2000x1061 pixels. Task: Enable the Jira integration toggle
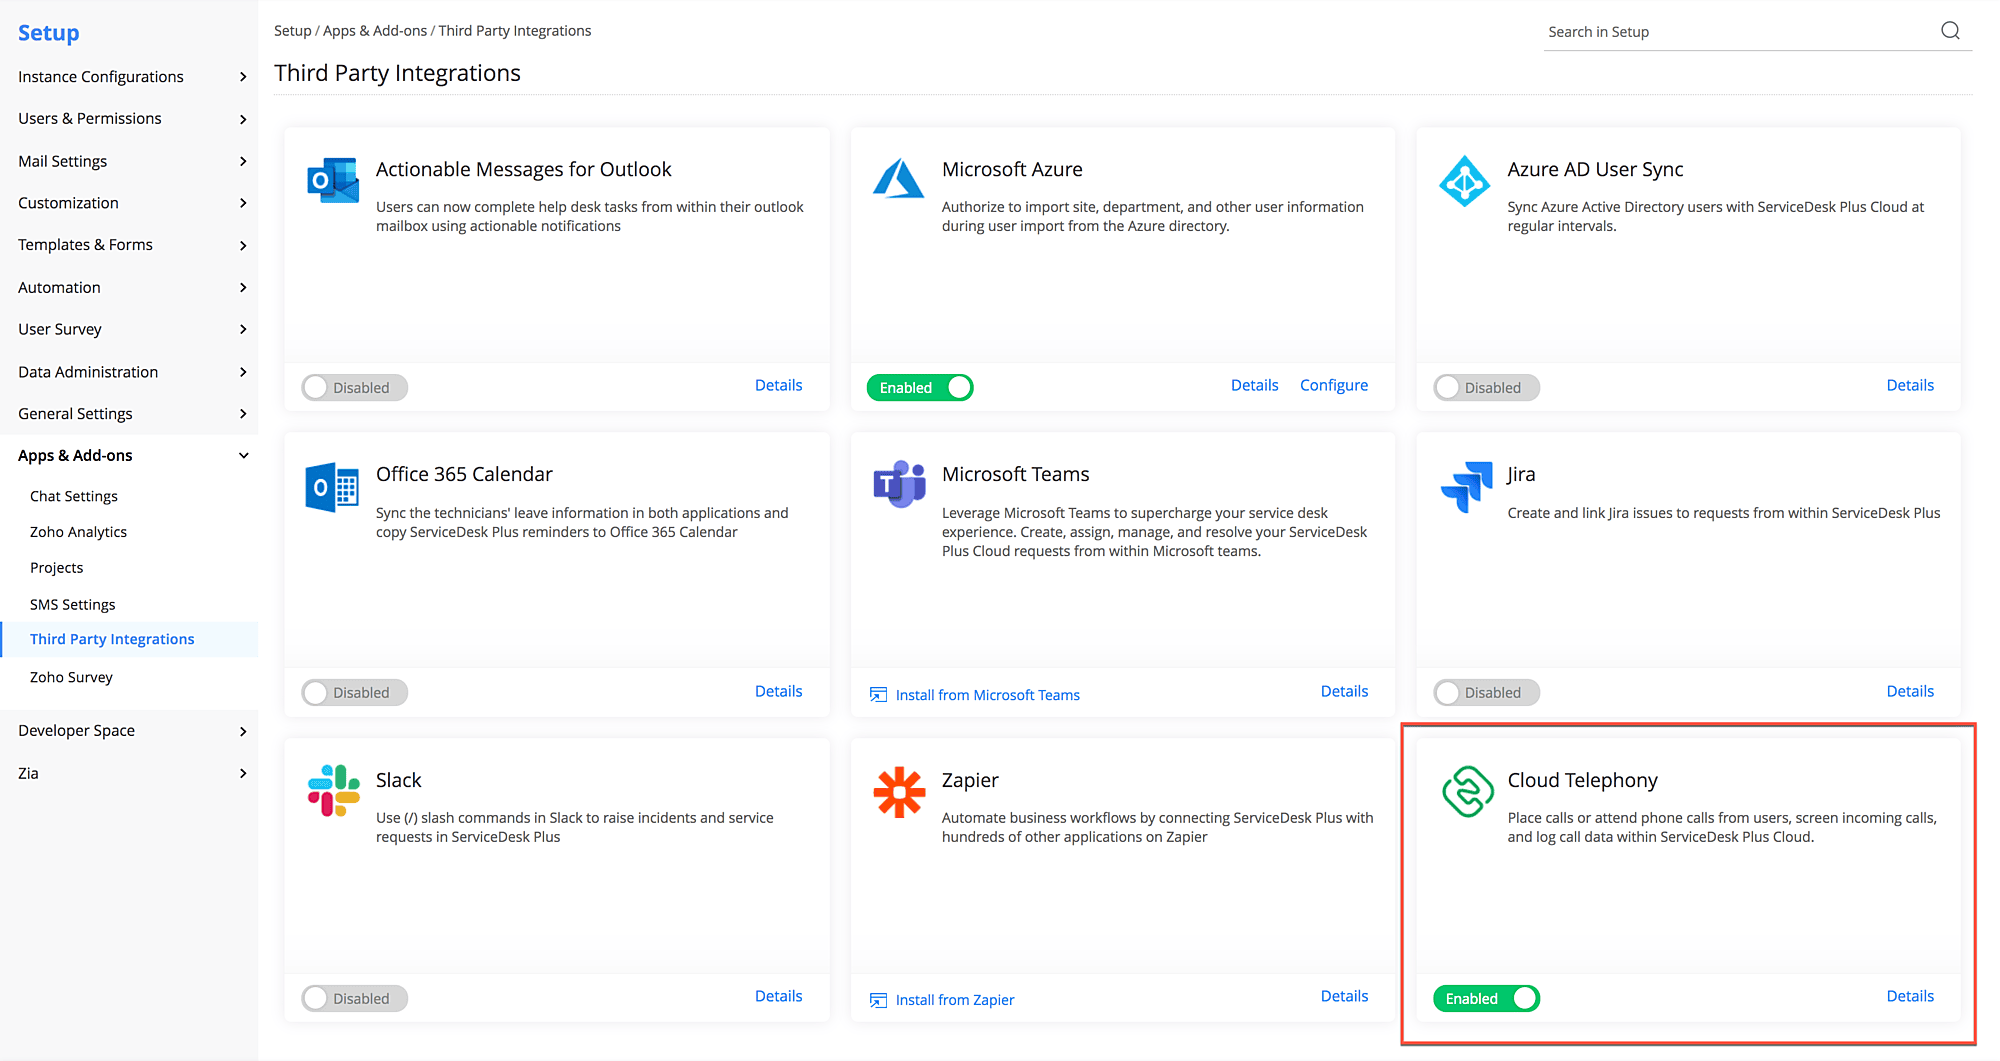point(1486,693)
